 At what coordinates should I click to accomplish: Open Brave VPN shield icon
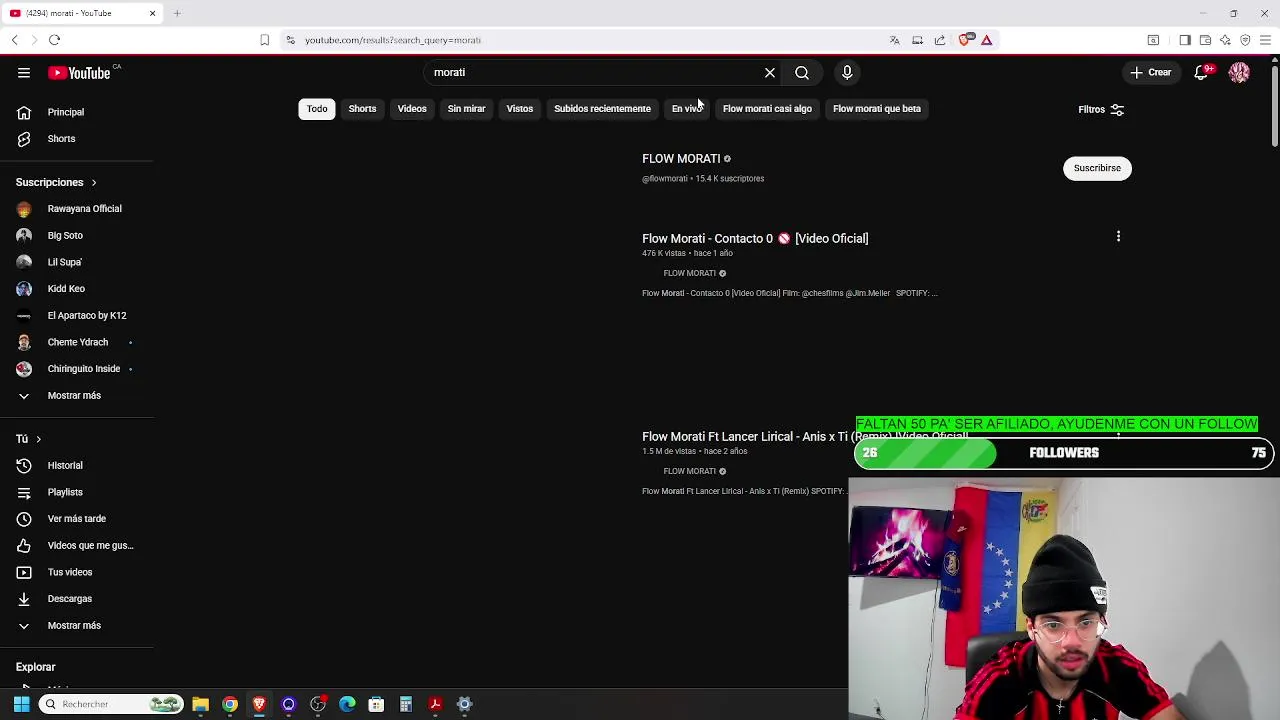point(1245,40)
